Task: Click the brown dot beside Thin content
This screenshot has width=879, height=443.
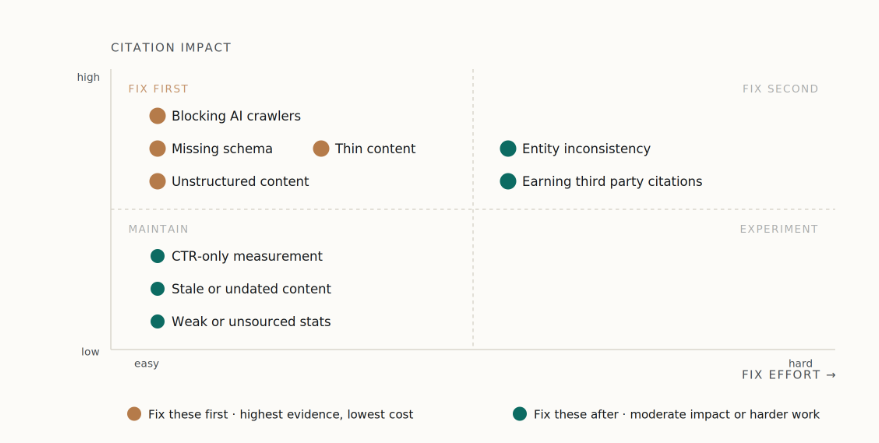Action: (x=321, y=149)
